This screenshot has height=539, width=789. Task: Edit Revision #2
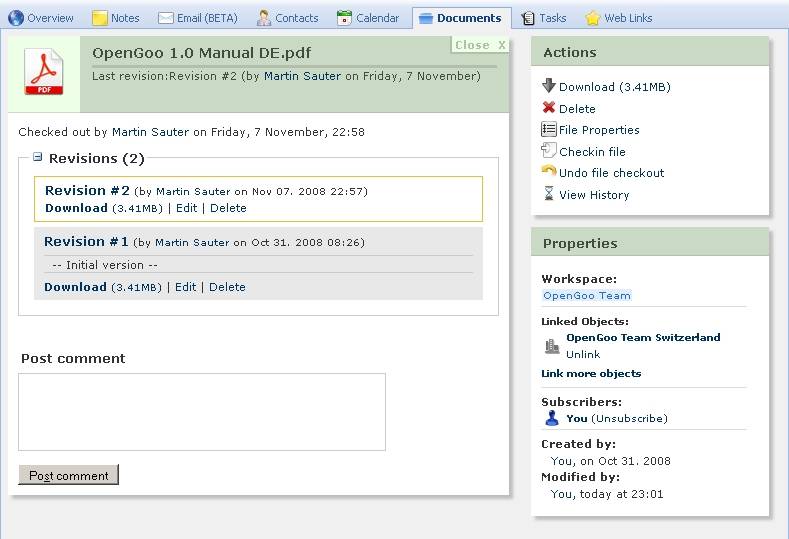[186, 208]
